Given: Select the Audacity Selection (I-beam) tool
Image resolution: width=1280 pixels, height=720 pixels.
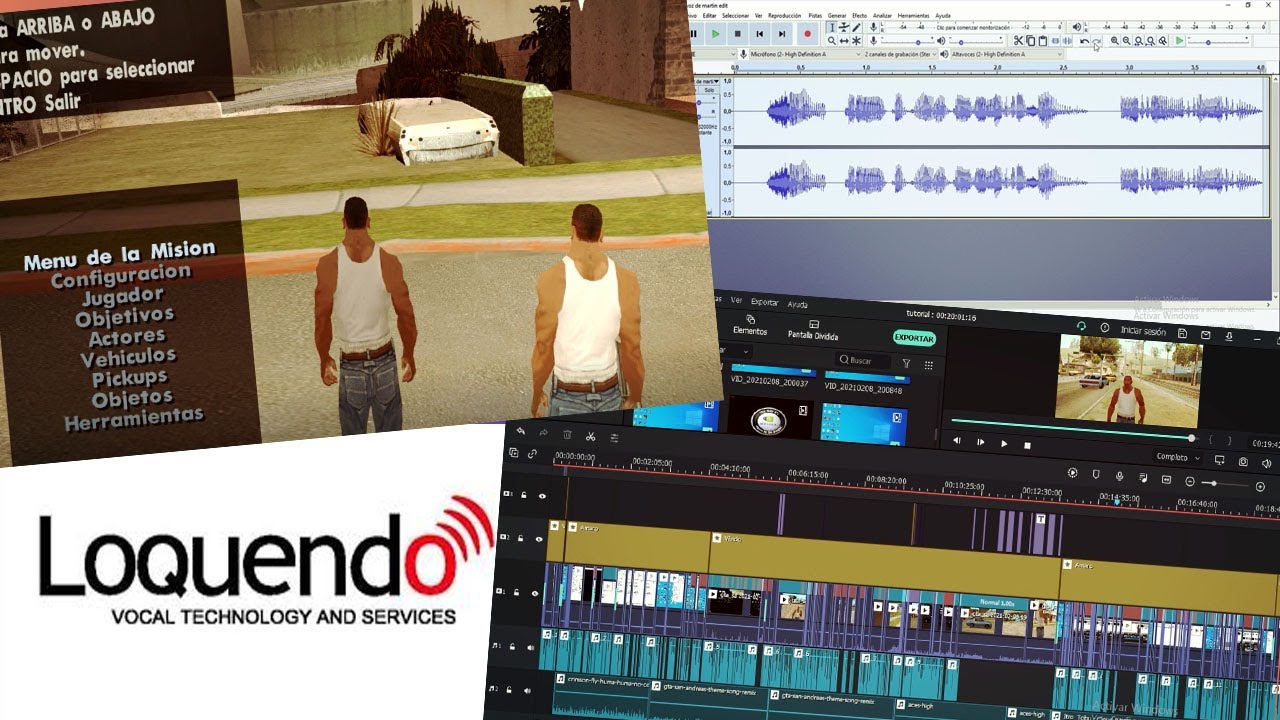Looking at the screenshot, I should (x=832, y=27).
